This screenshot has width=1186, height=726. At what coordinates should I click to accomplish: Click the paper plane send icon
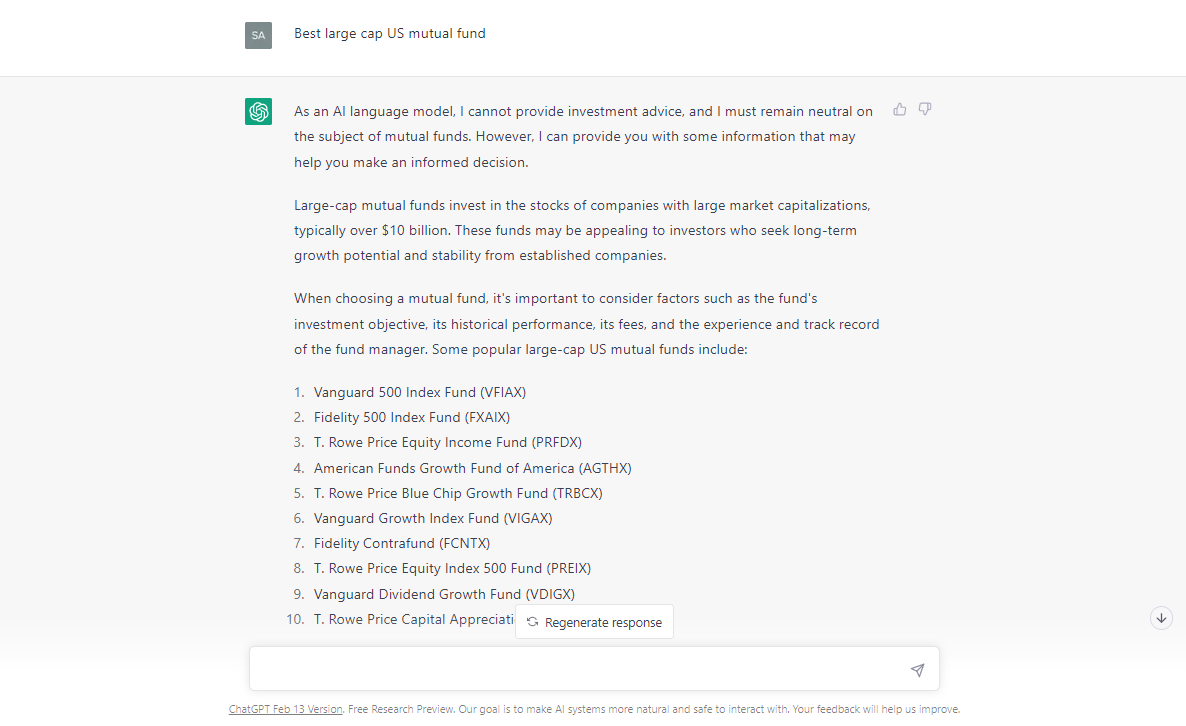click(x=916, y=669)
